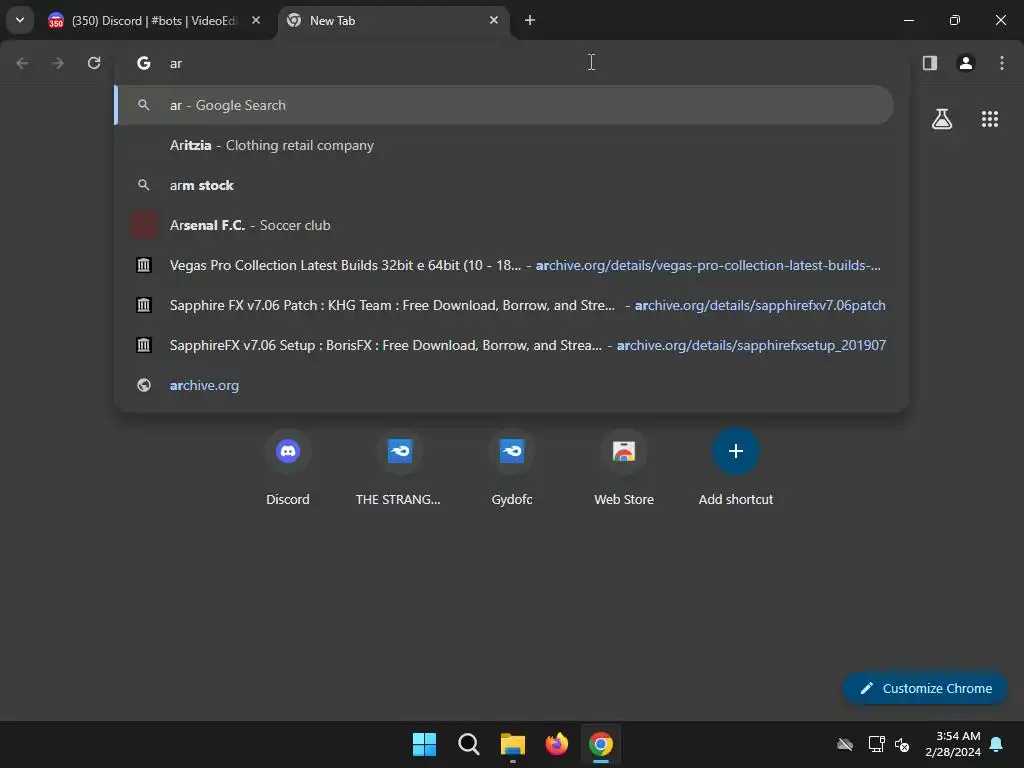The height and width of the screenshot is (768, 1024).
Task: Select 'ar - Google Search' suggestion
Action: tap(504, 105)
